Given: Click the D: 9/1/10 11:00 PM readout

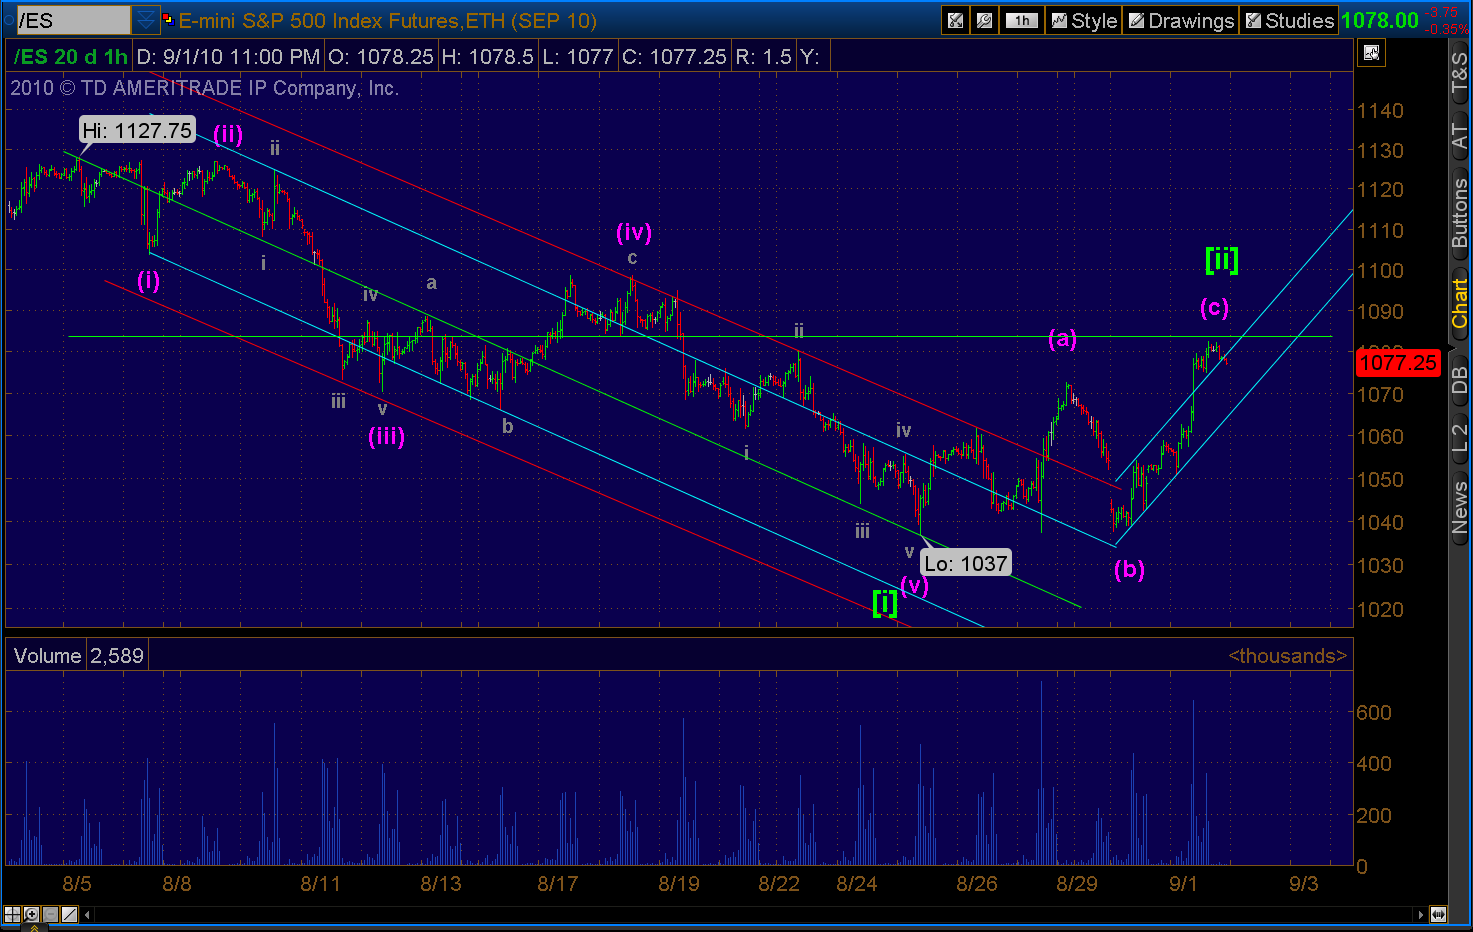Looking at the screenshot, I should [x=228, y=57].
